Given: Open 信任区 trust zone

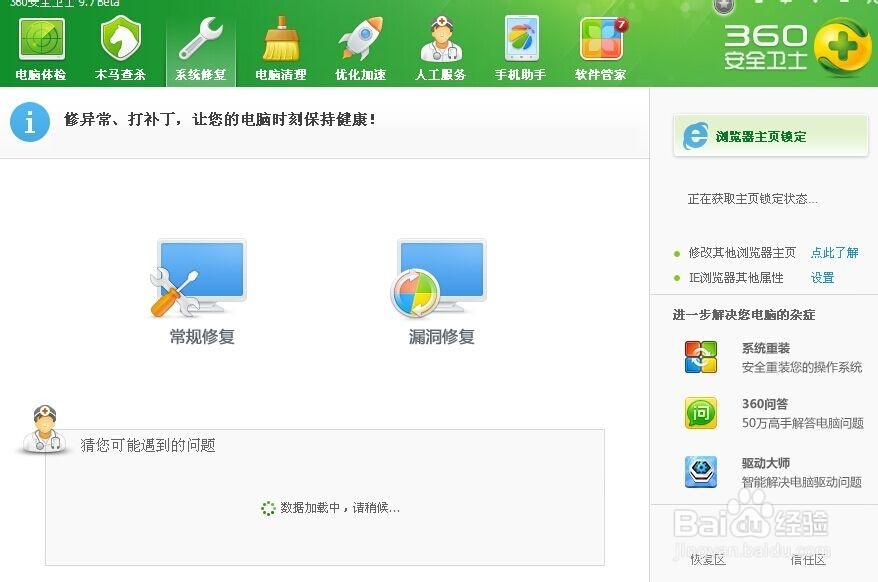Looking at the screenshot, I should 807,560.
